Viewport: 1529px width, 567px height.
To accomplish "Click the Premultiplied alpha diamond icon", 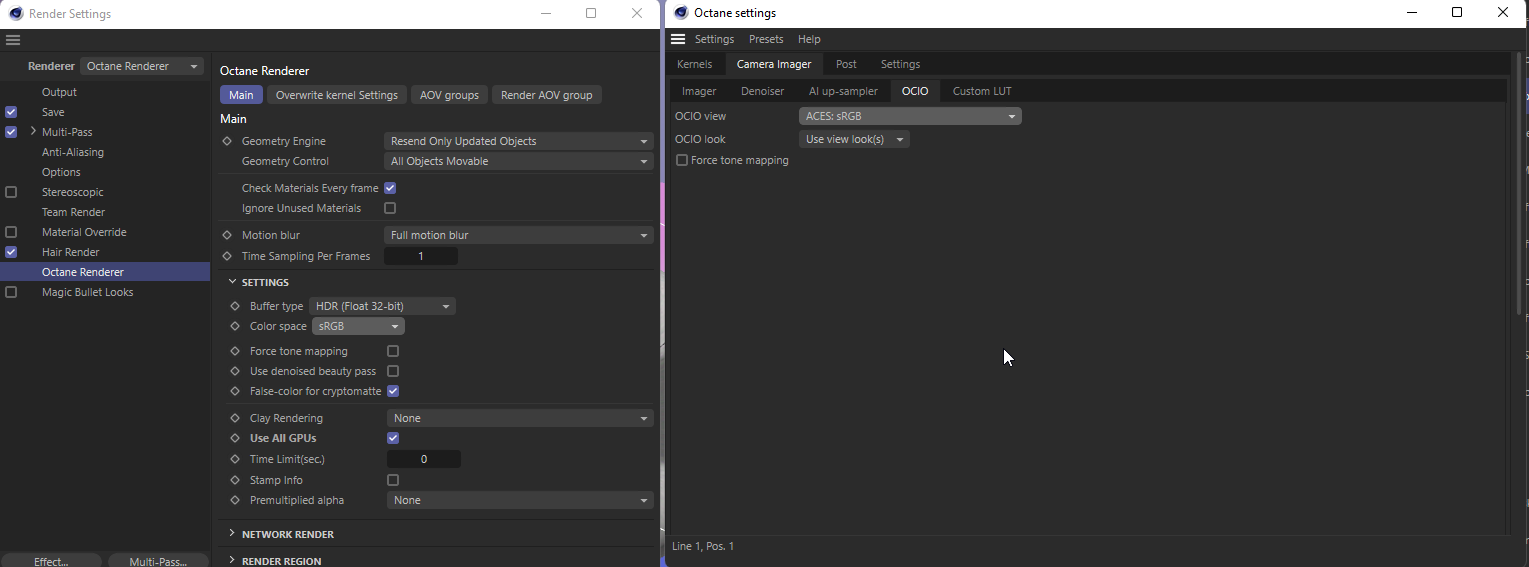I will tap(235, 500).
